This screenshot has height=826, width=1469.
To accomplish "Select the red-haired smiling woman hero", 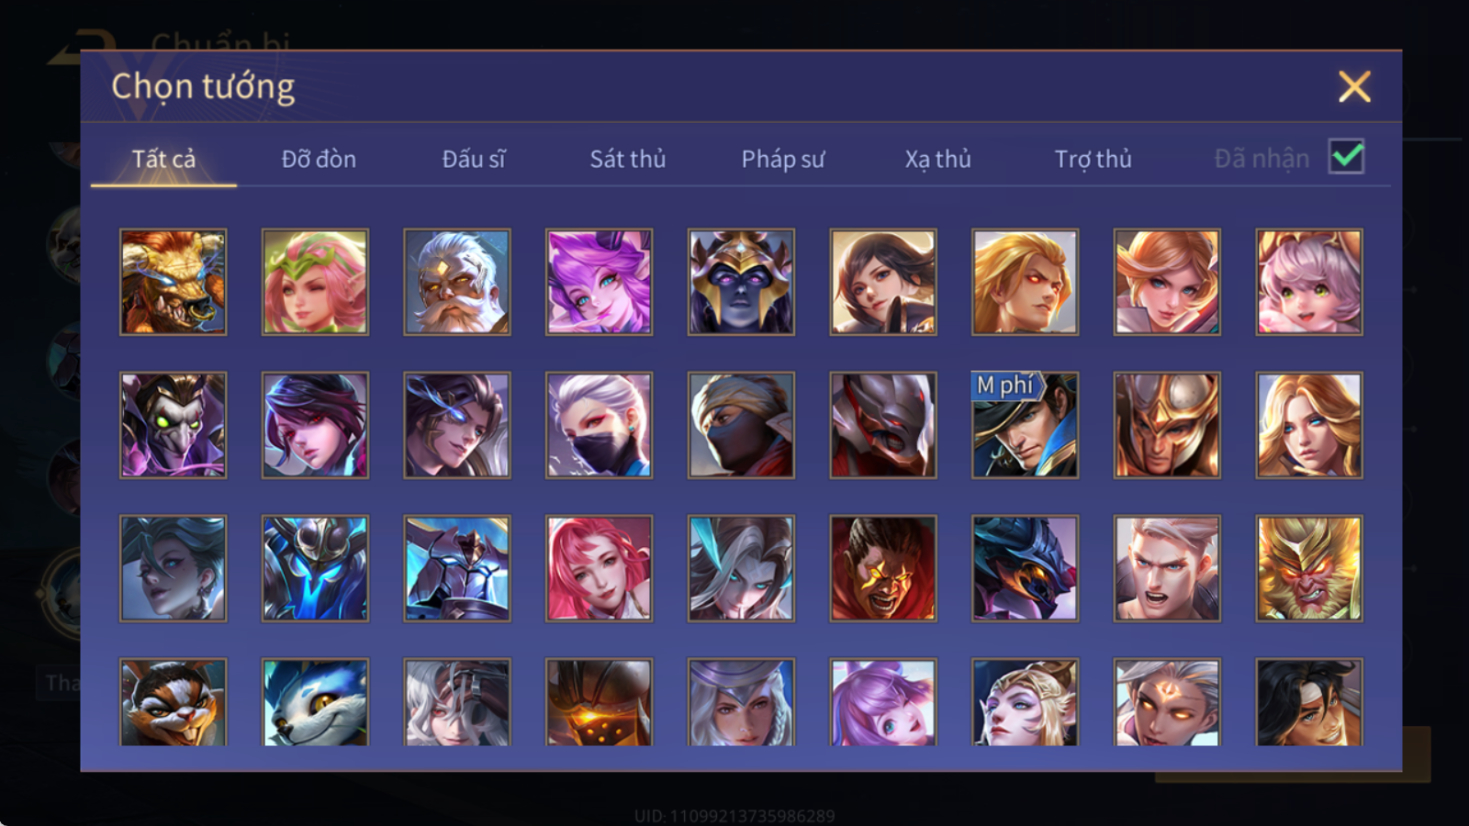I will 599,568.
